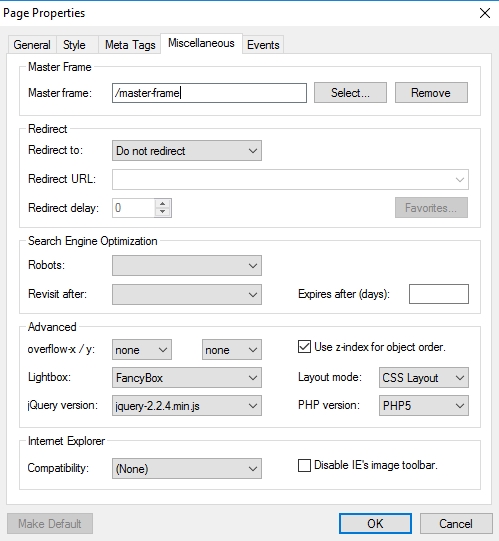Expand the PHP version dropdown
499x541 pixels.
pyautogui.click(x=424, y=405)
